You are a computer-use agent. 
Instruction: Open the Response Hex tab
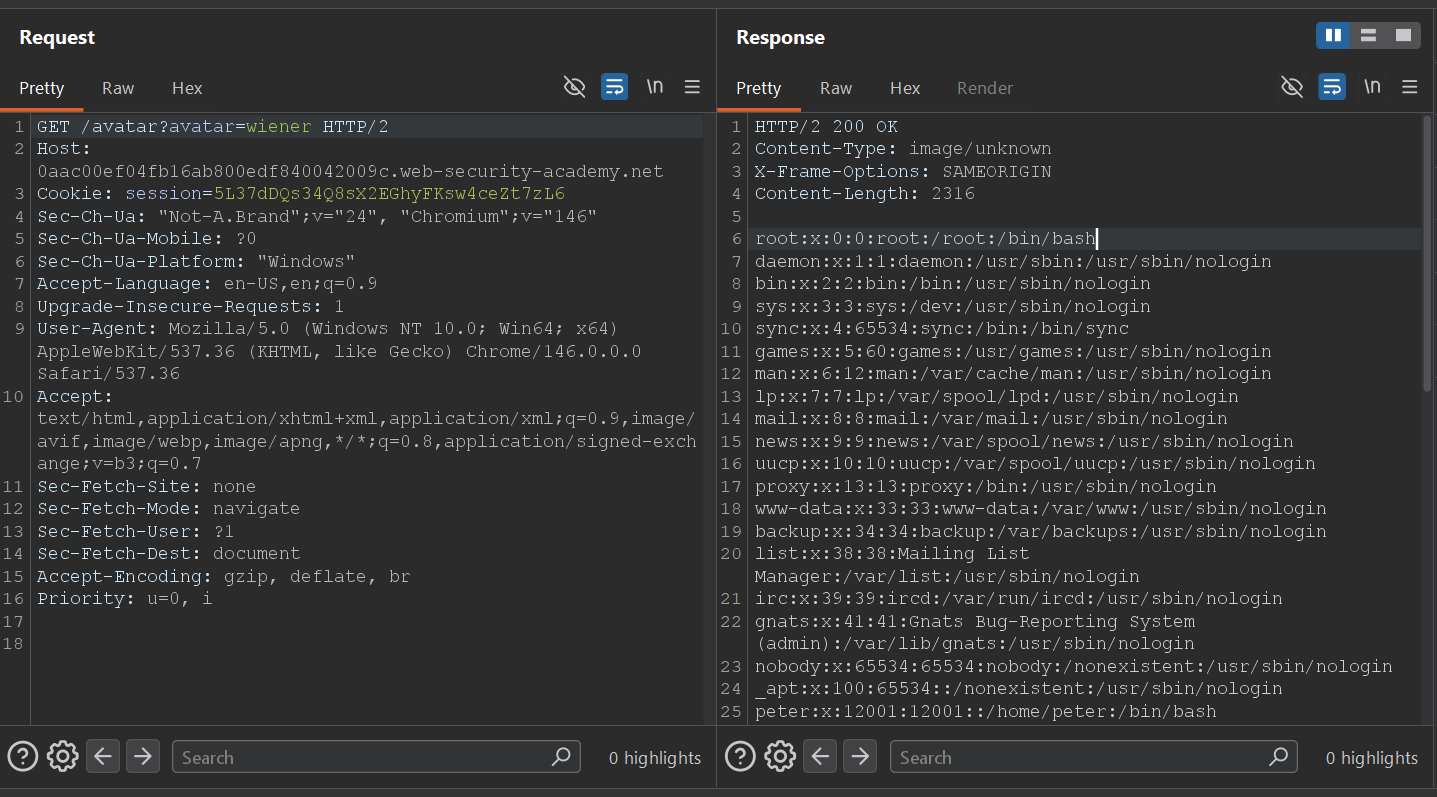(x=905, y=88)
